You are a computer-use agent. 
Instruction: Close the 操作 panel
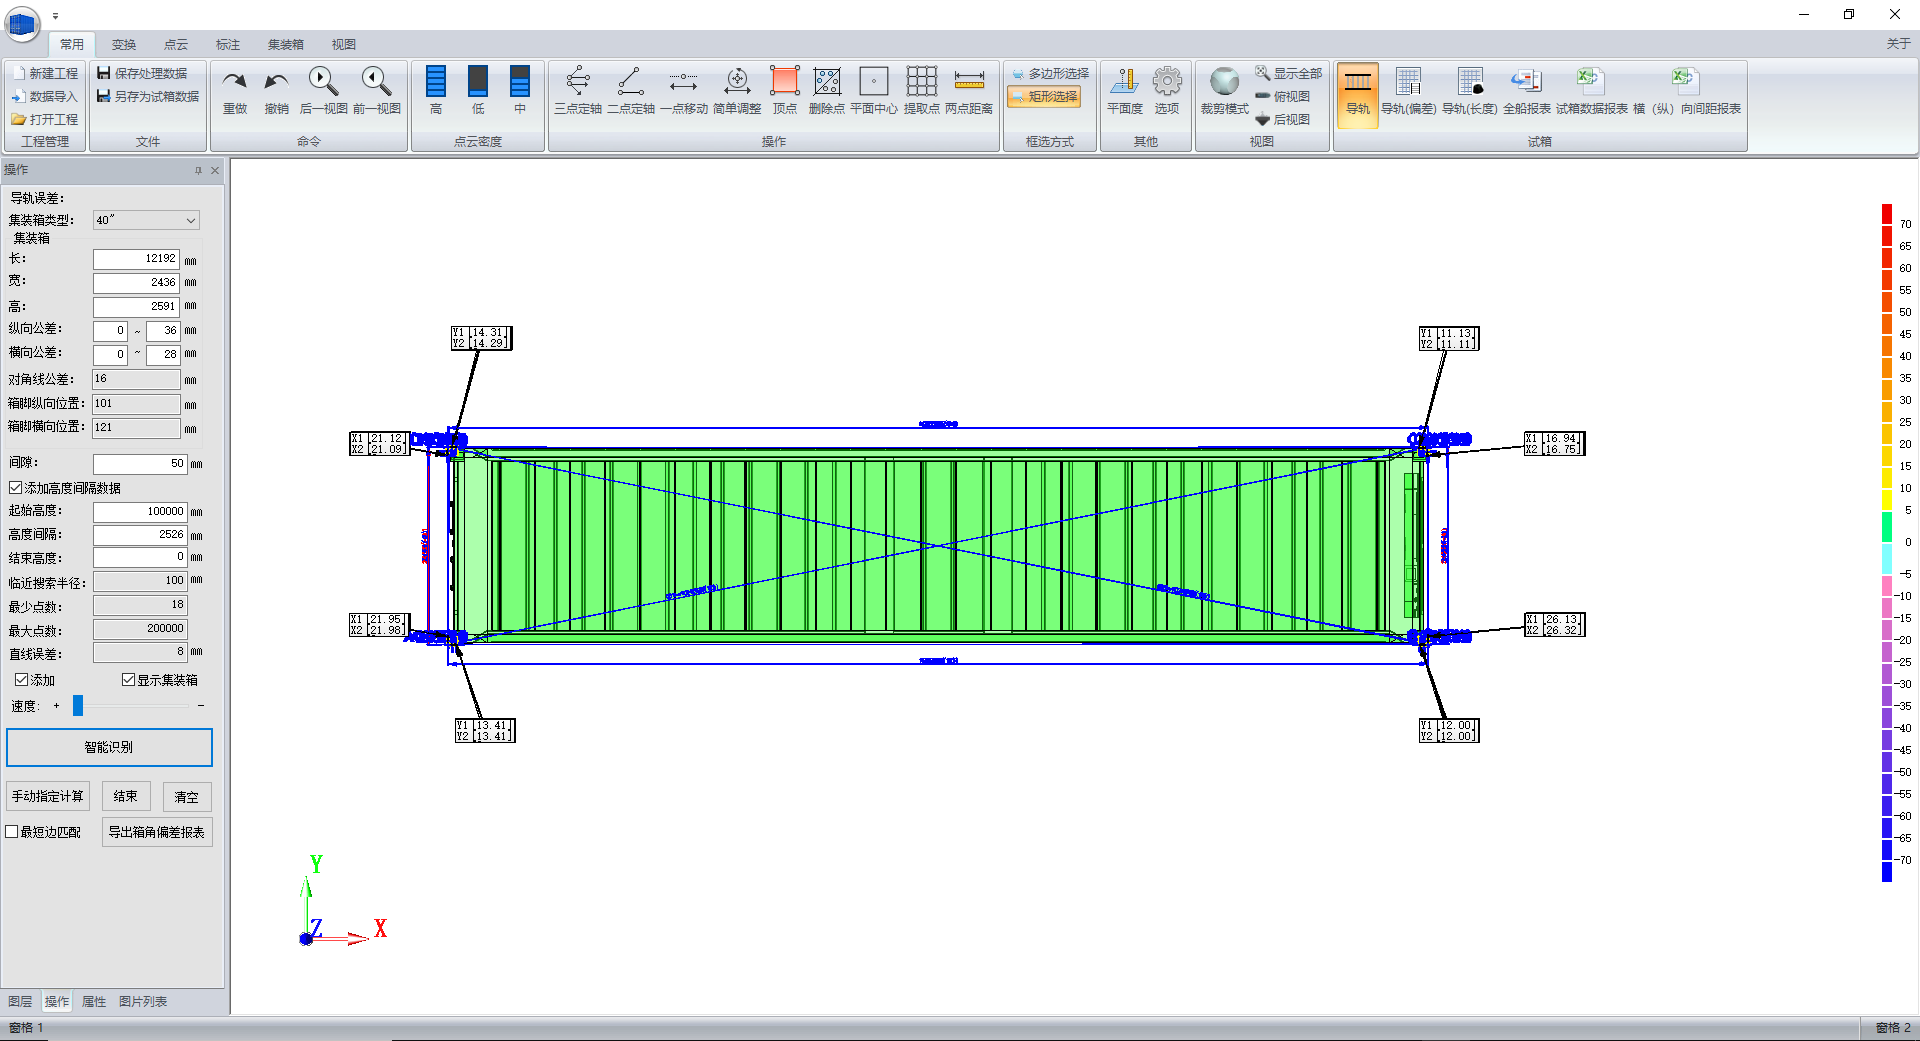tap(215, 170)
